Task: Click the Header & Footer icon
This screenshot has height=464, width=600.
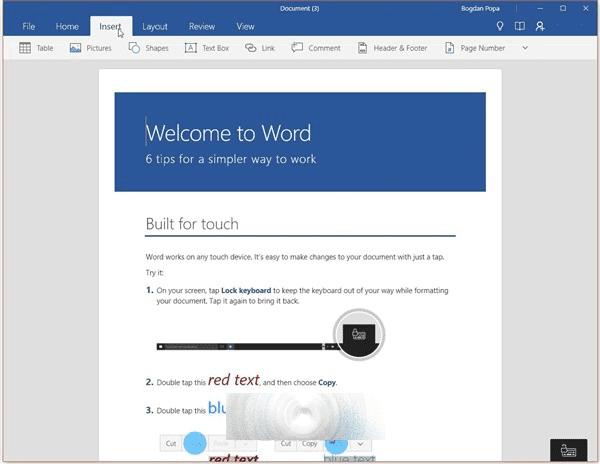Action: [362, 48]
